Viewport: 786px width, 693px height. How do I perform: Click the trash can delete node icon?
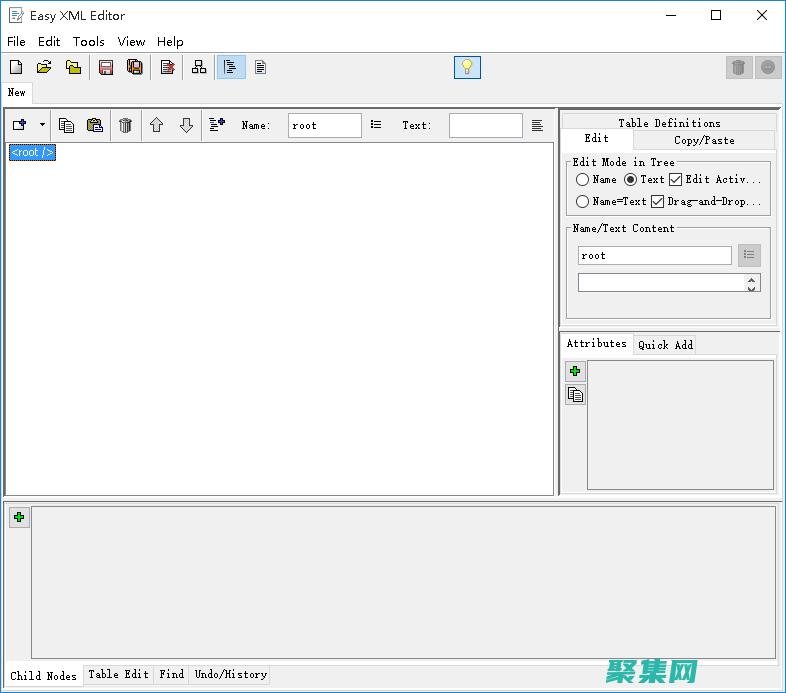(x=125, y=125)
